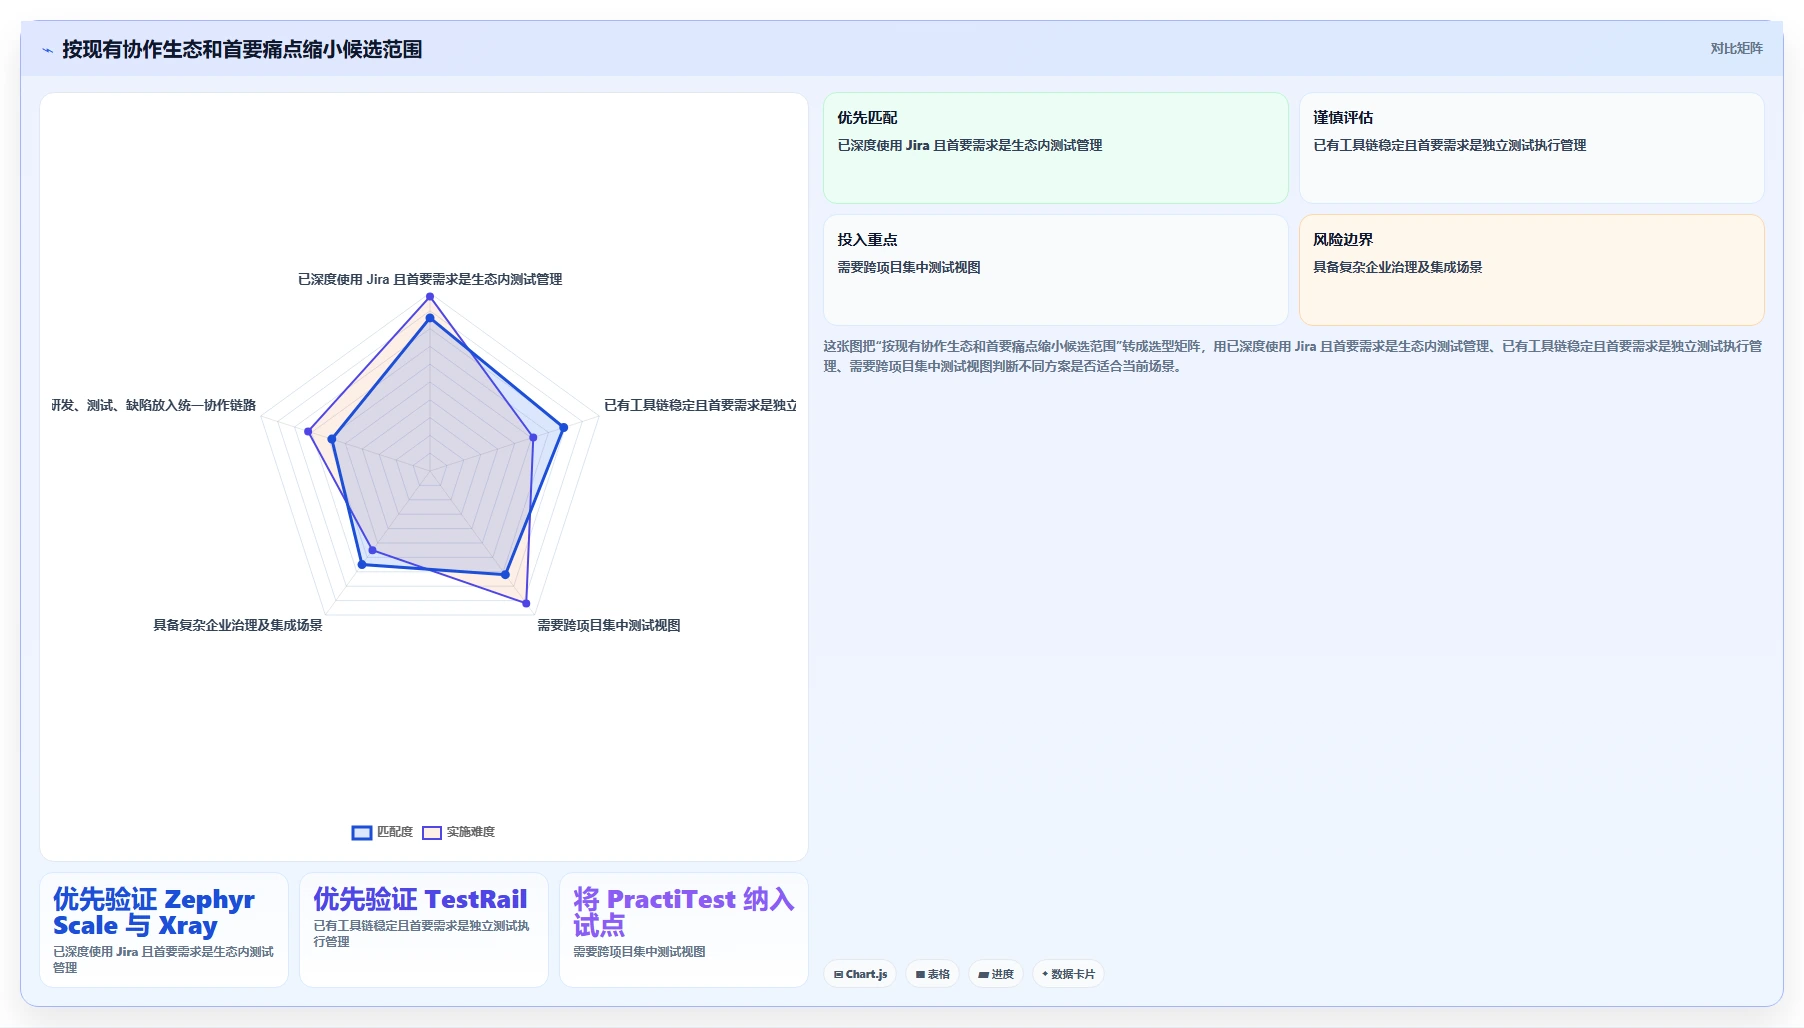Select the Chart.js tag

point(860,974)
